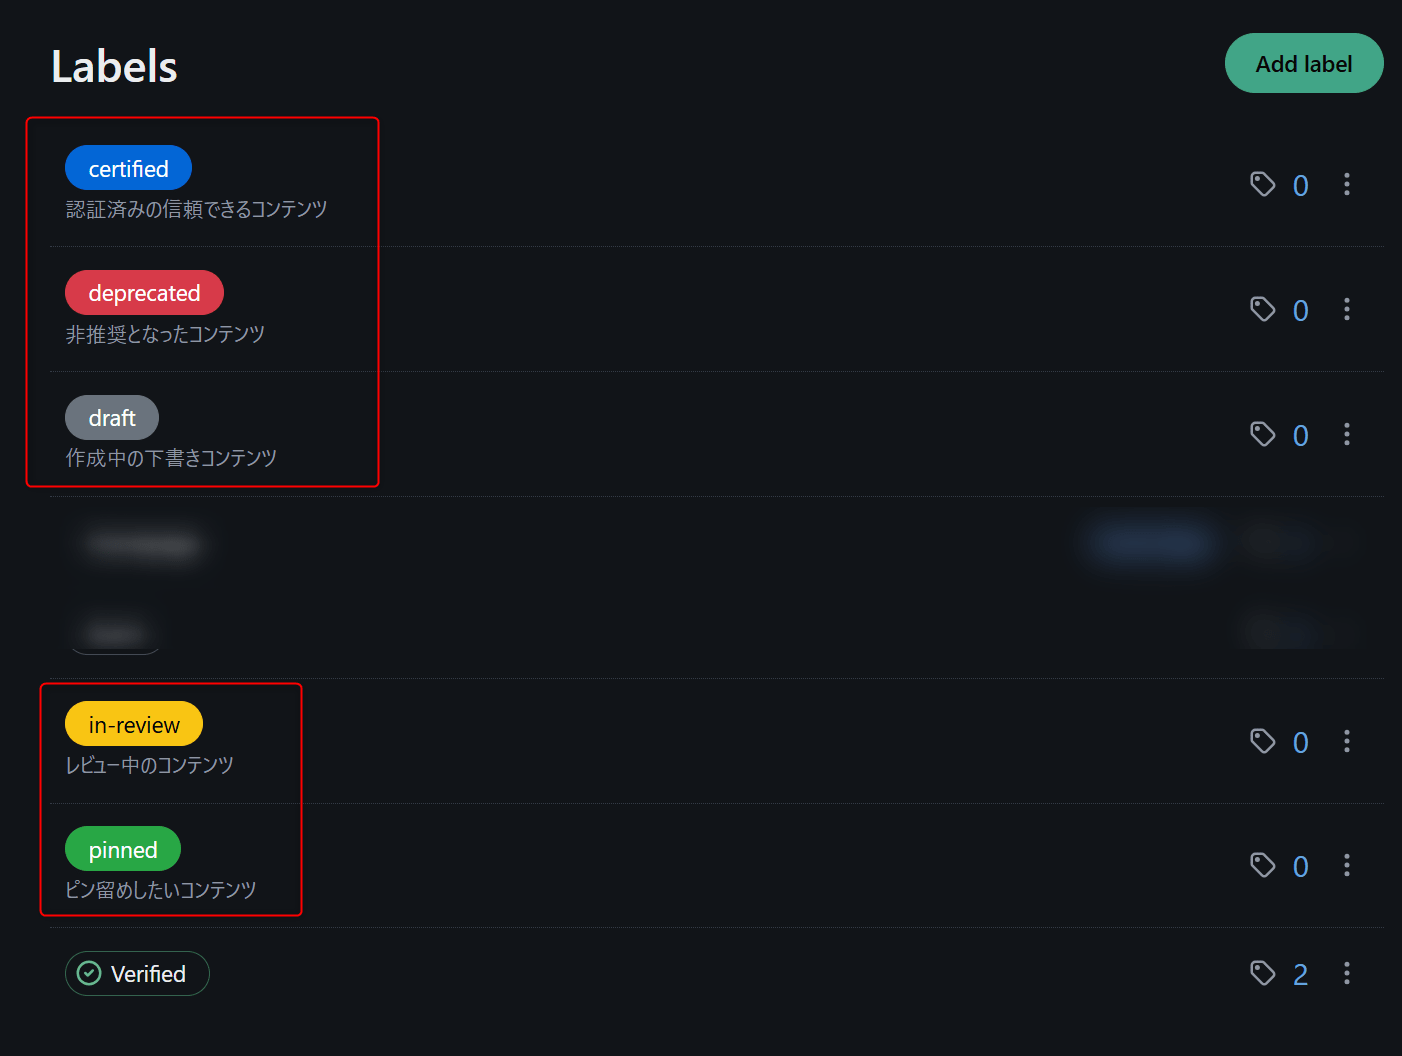The width and height of the screenshot is (1402, 1056).
Task: Open the kebab menu for certified label
Action: [1347, 184]
